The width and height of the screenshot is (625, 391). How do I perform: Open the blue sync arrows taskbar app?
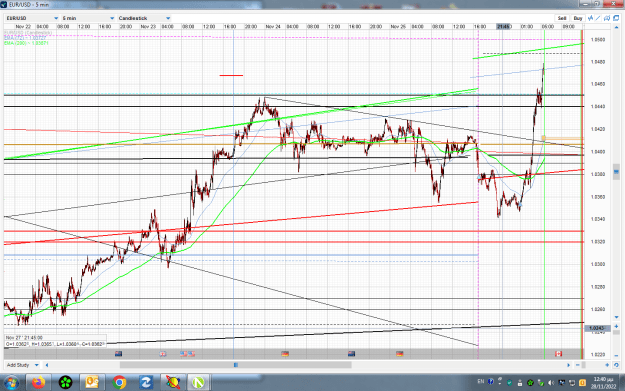pos(145,383)
